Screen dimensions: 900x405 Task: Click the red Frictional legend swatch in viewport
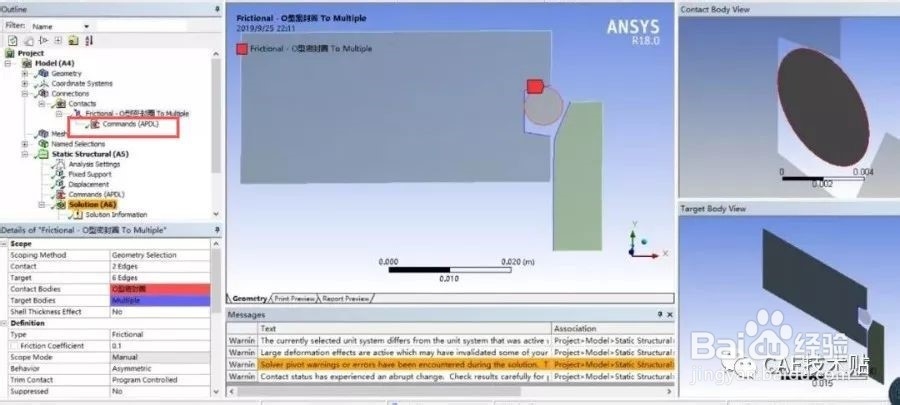tap(242, 49)
